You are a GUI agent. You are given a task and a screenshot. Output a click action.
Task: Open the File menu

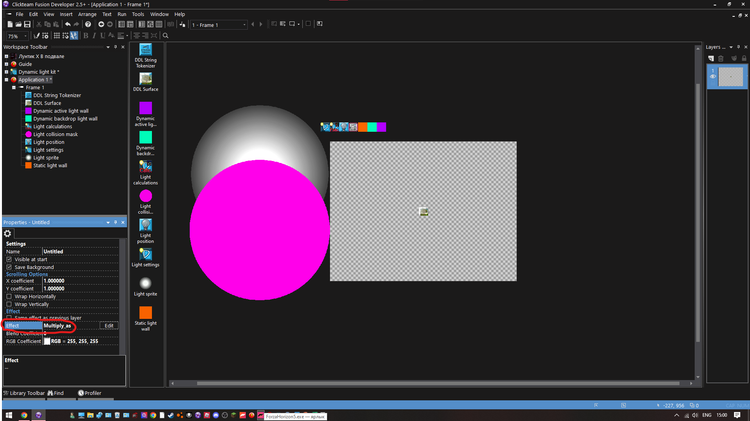tap(19, 14)
